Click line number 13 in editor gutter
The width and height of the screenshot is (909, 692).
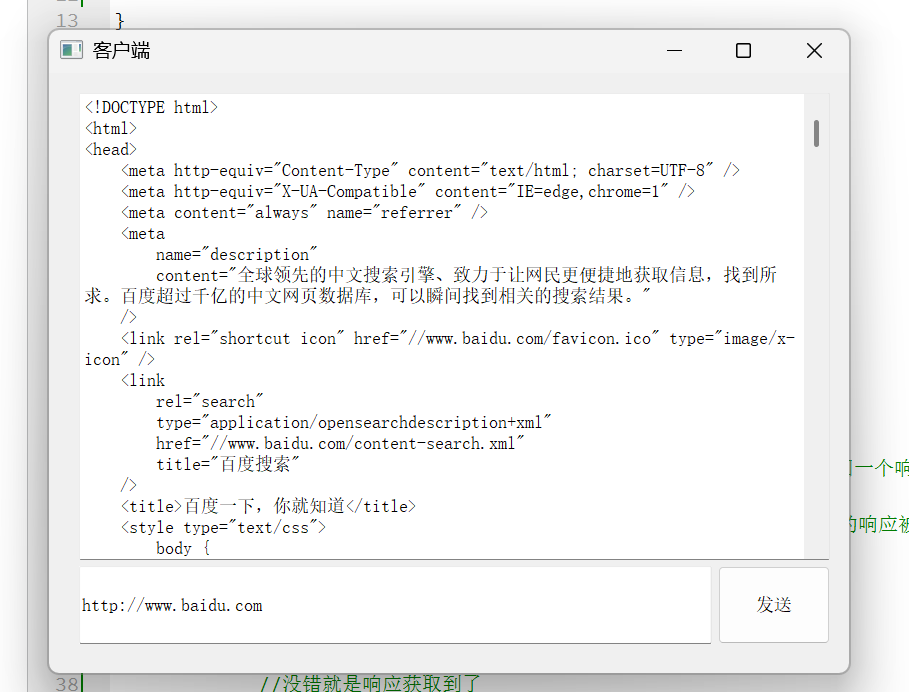67,21
